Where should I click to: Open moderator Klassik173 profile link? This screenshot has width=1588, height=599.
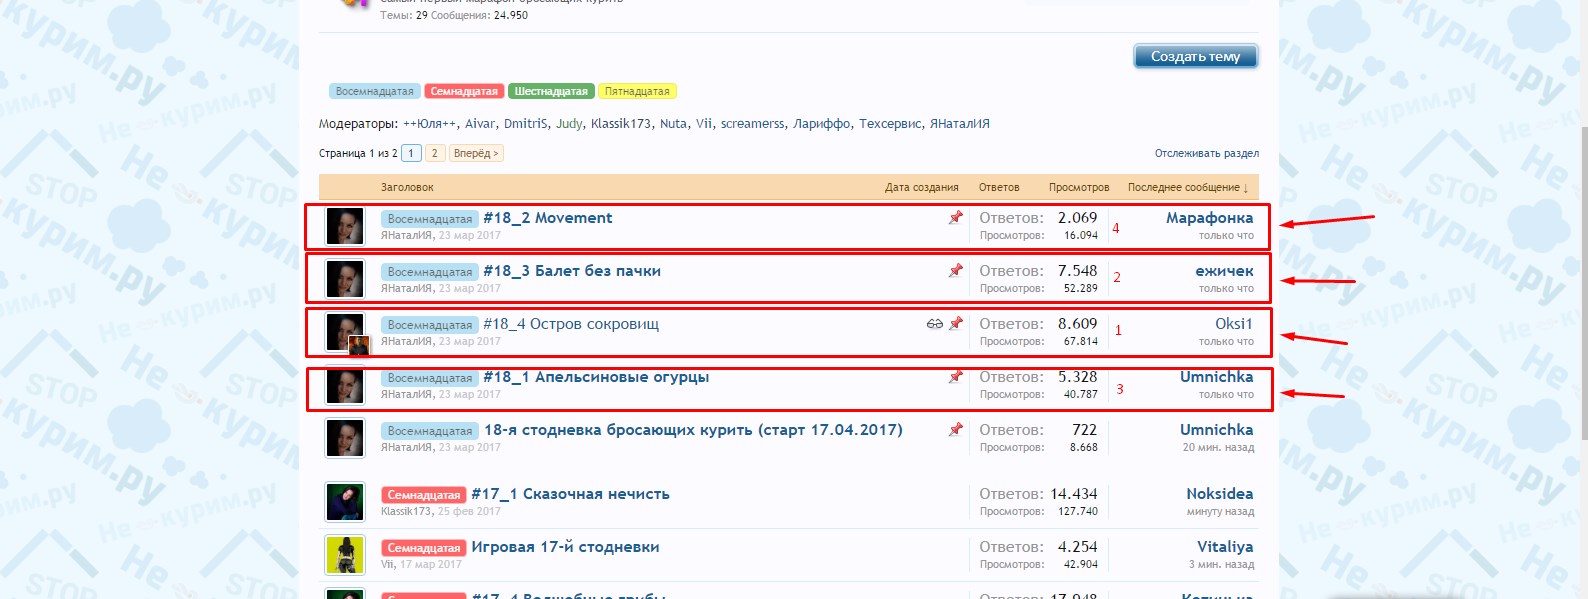(x=621, y=124)
